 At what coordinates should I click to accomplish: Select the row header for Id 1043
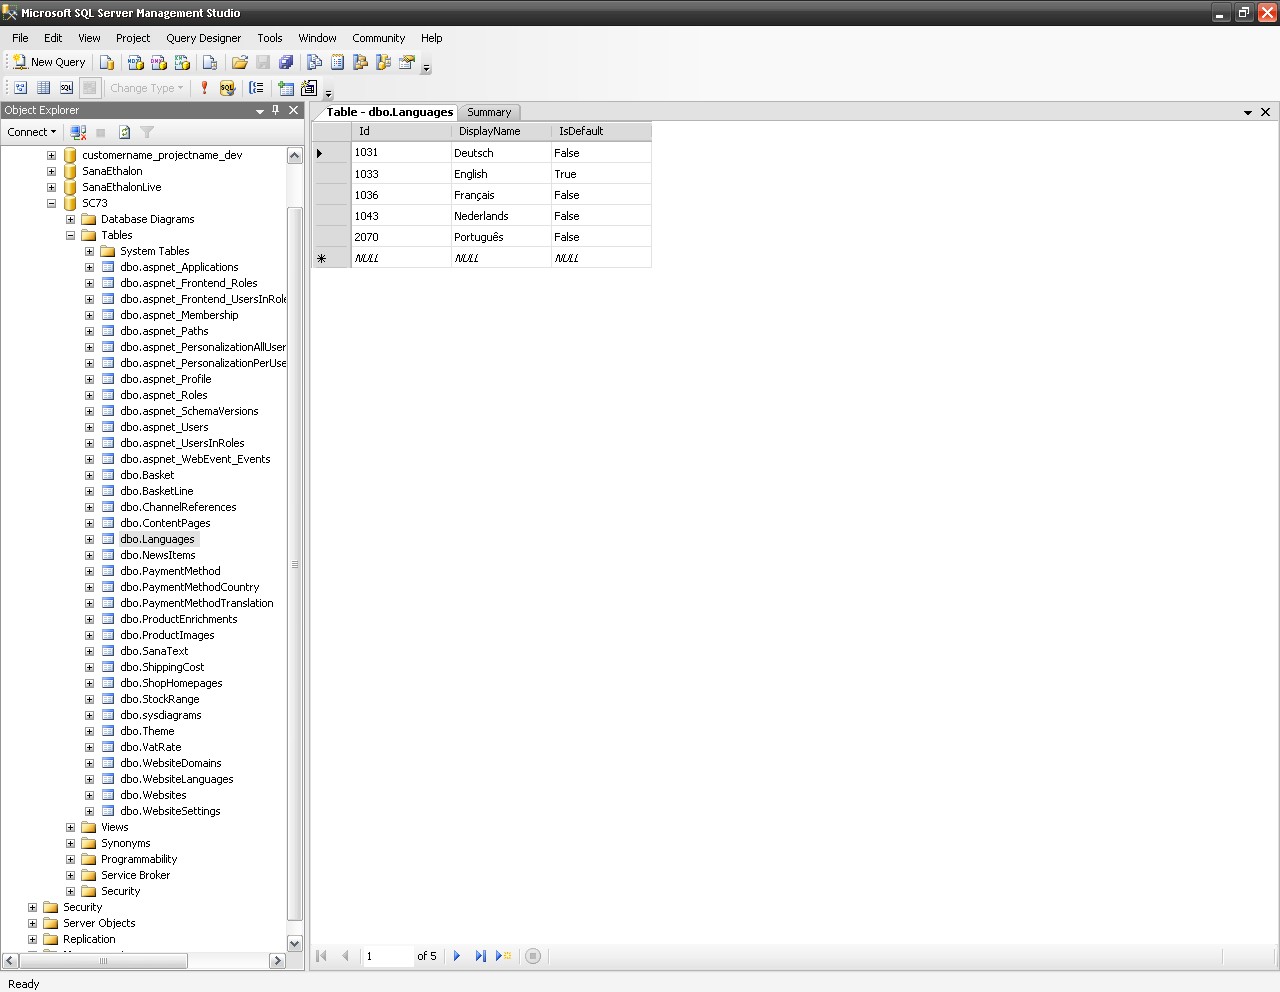click(x=332, y=216)
